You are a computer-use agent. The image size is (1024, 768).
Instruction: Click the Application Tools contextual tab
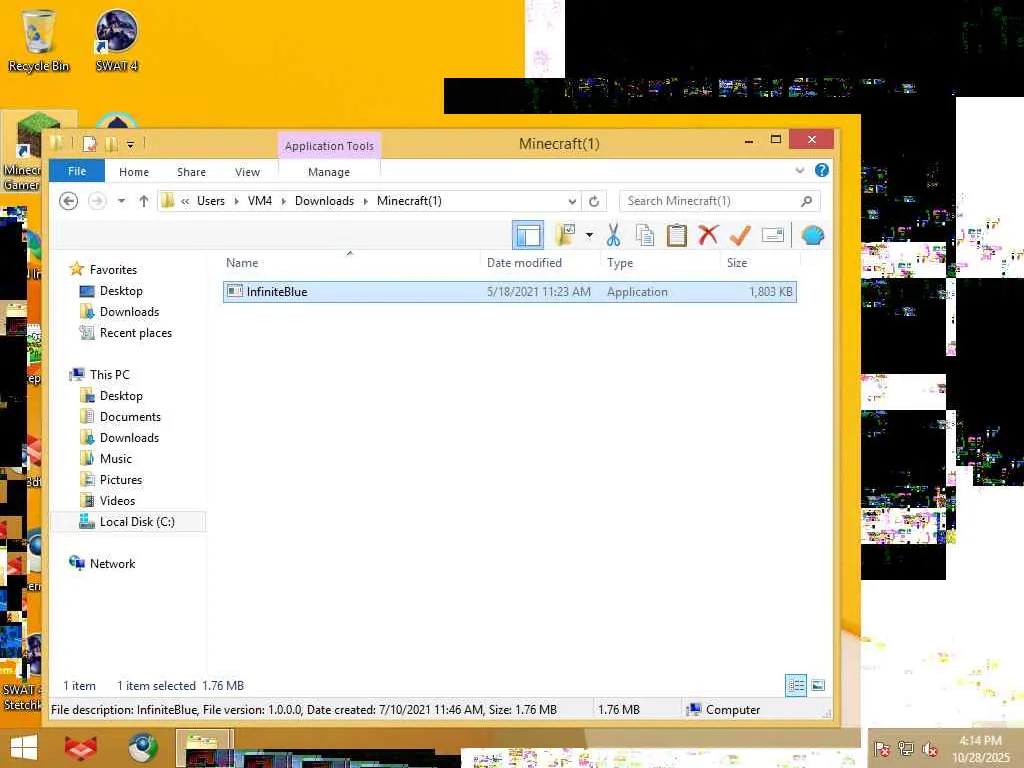tap(329, 146)
